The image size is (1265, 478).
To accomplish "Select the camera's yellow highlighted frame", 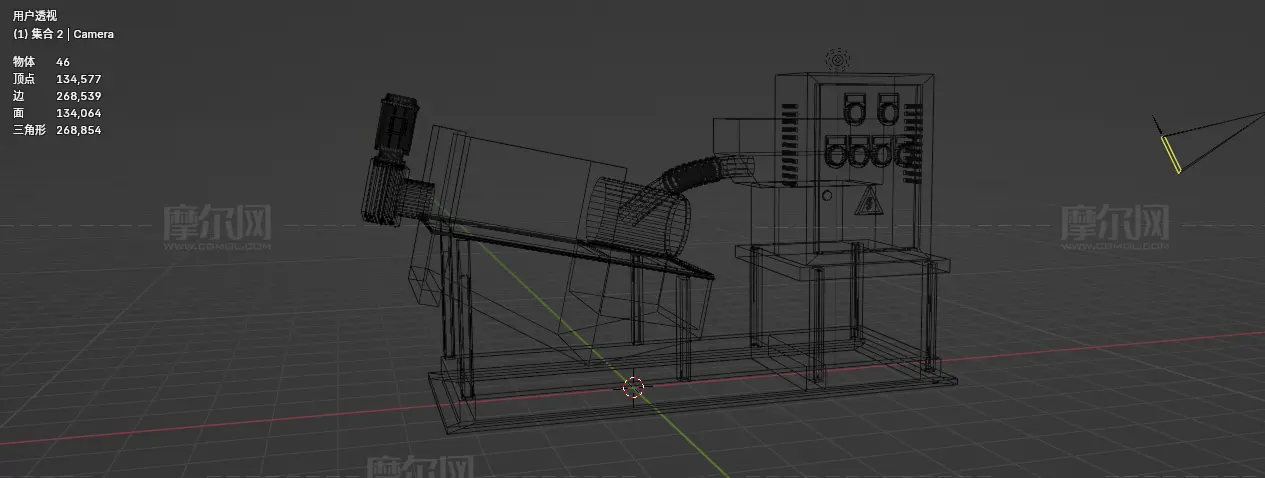I will 1171,155.
